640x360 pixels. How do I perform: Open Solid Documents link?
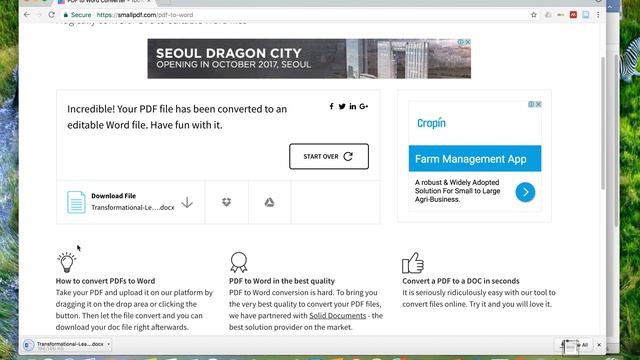[338, 316]
